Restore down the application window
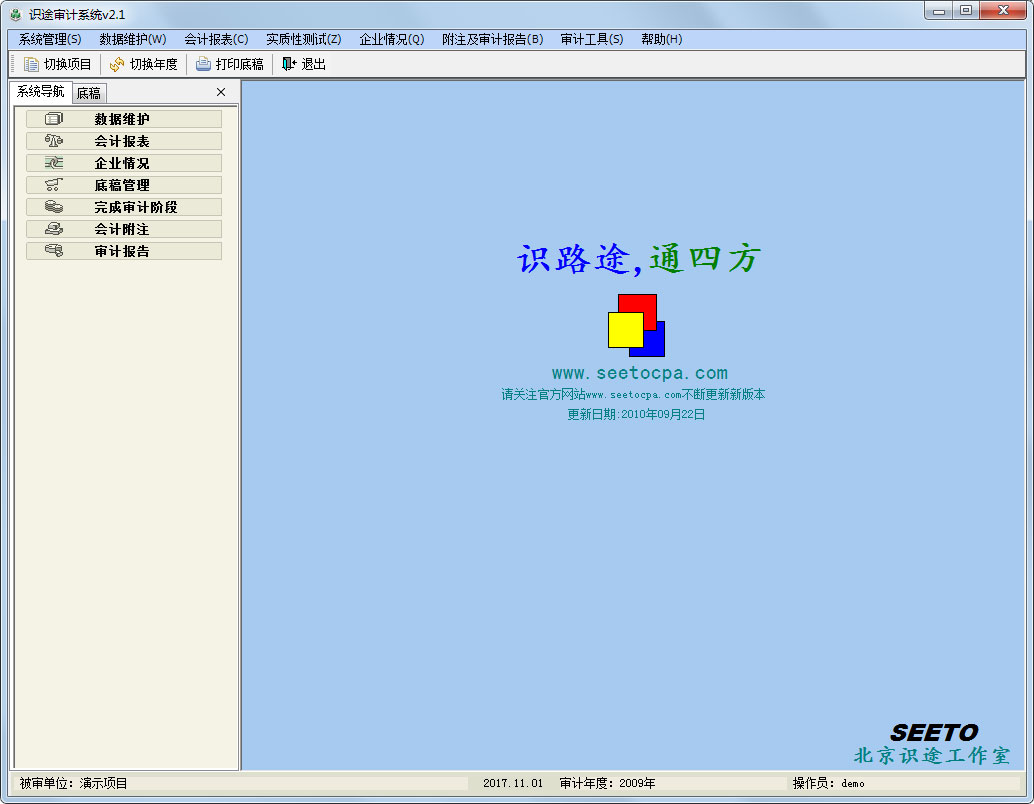This screenshot has width=1034, height=804. (x=965, y=11)
